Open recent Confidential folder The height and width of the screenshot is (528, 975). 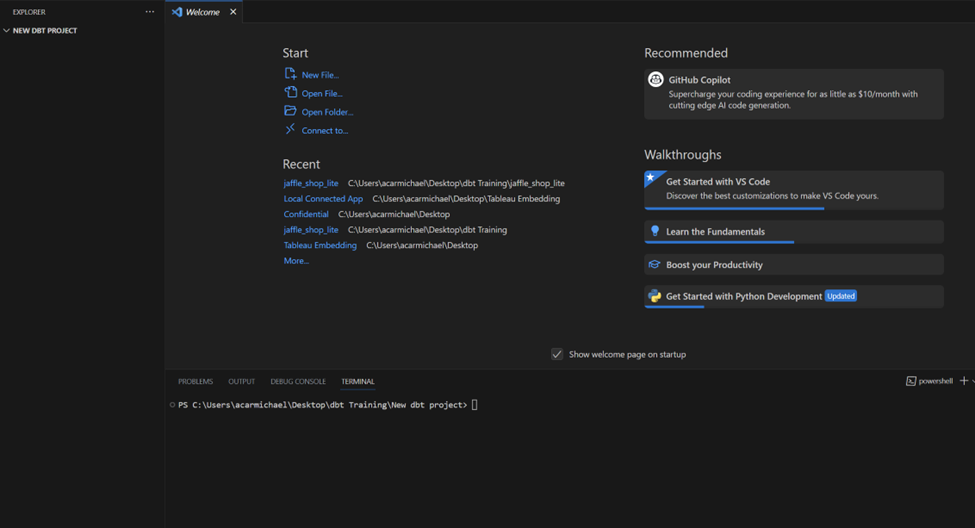tap(306, 214)
